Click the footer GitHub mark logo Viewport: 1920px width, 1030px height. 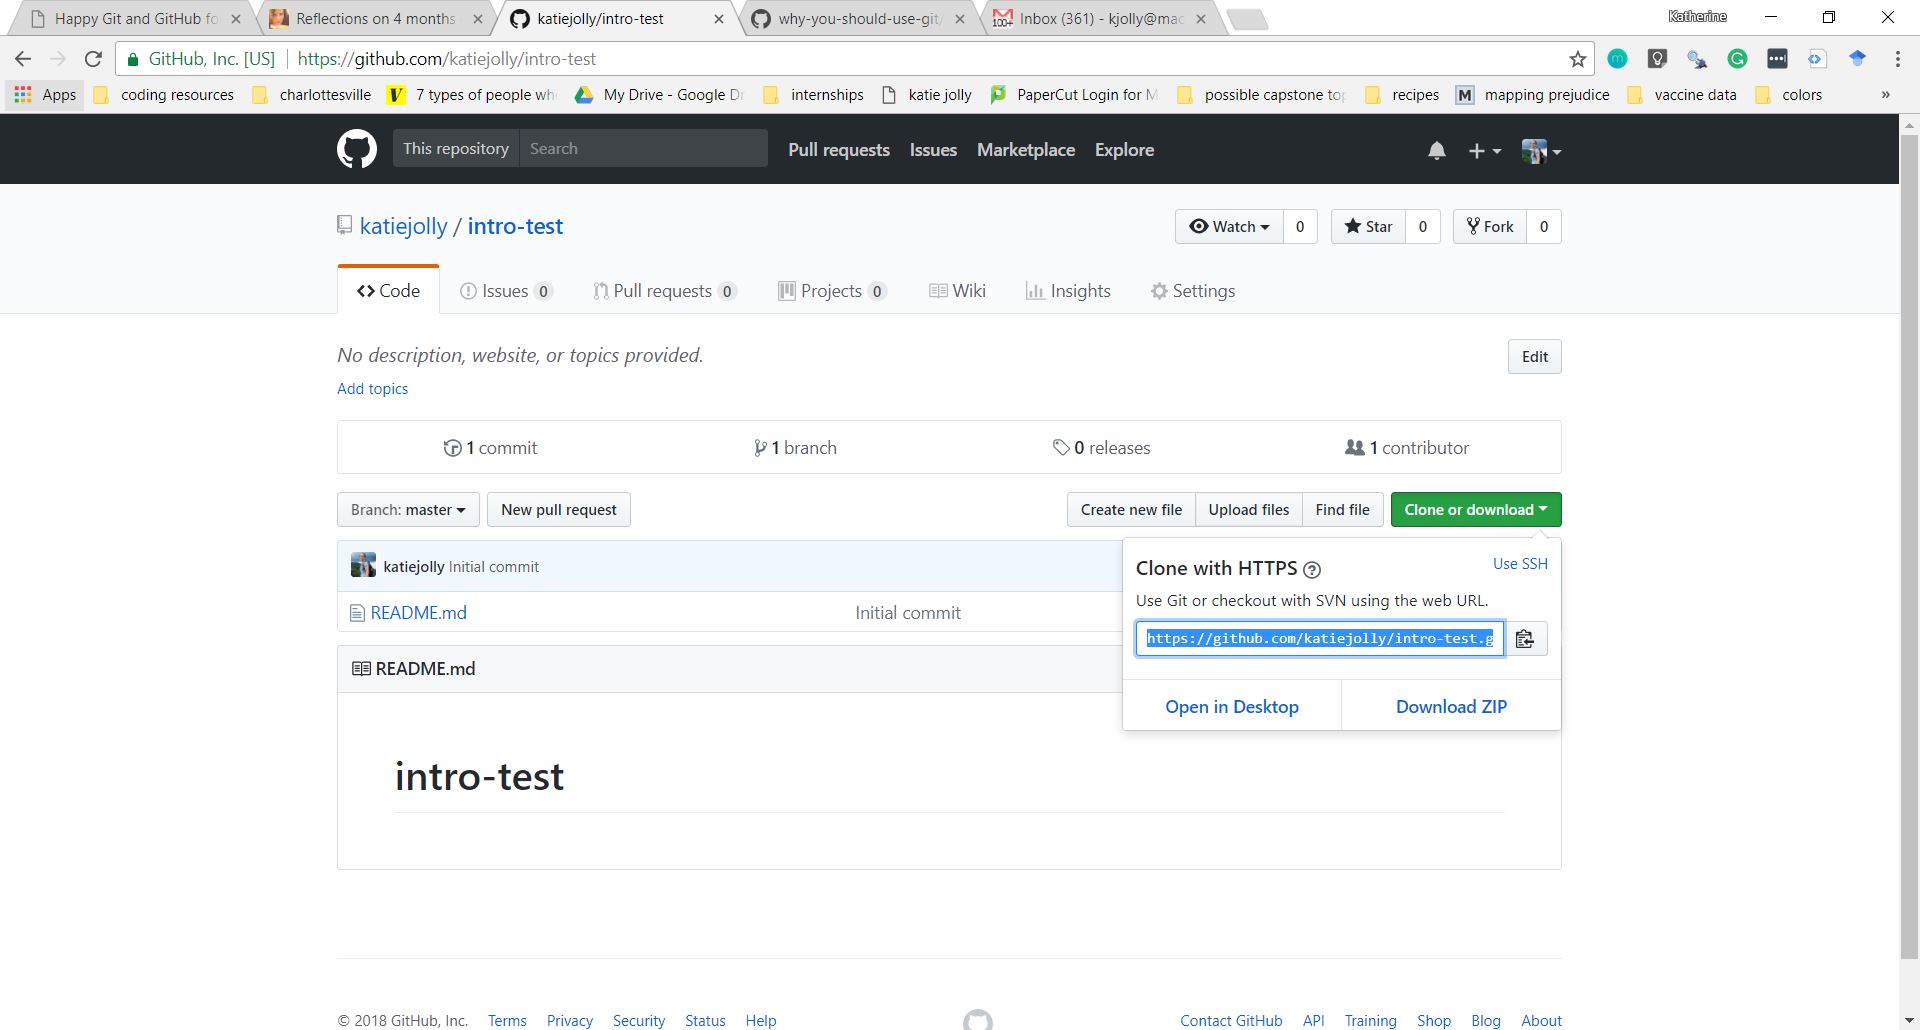977,1019
